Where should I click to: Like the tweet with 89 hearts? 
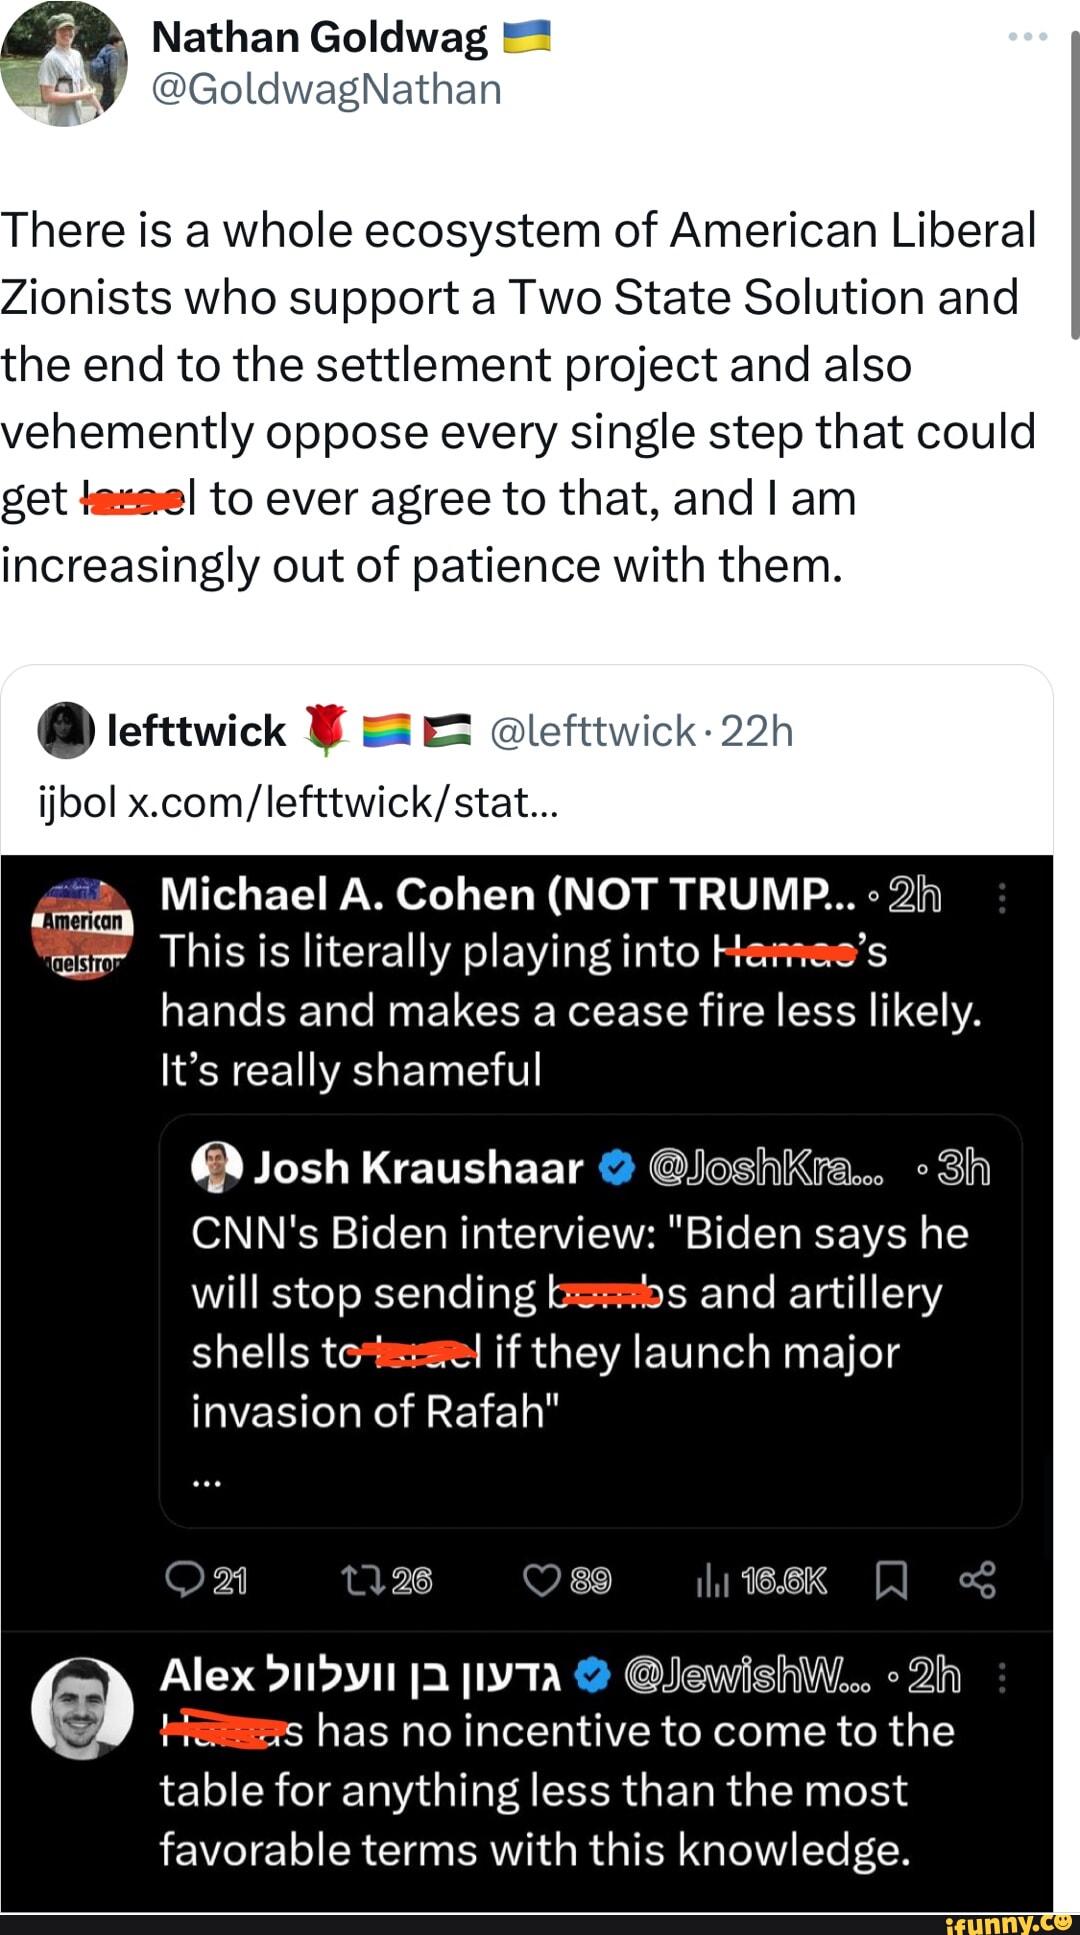[x=541, y=1580]
